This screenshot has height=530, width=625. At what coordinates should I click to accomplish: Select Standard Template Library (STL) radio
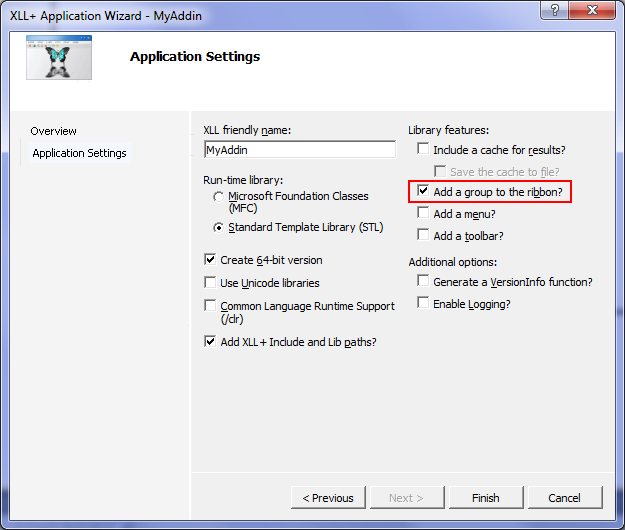point(218,228)
